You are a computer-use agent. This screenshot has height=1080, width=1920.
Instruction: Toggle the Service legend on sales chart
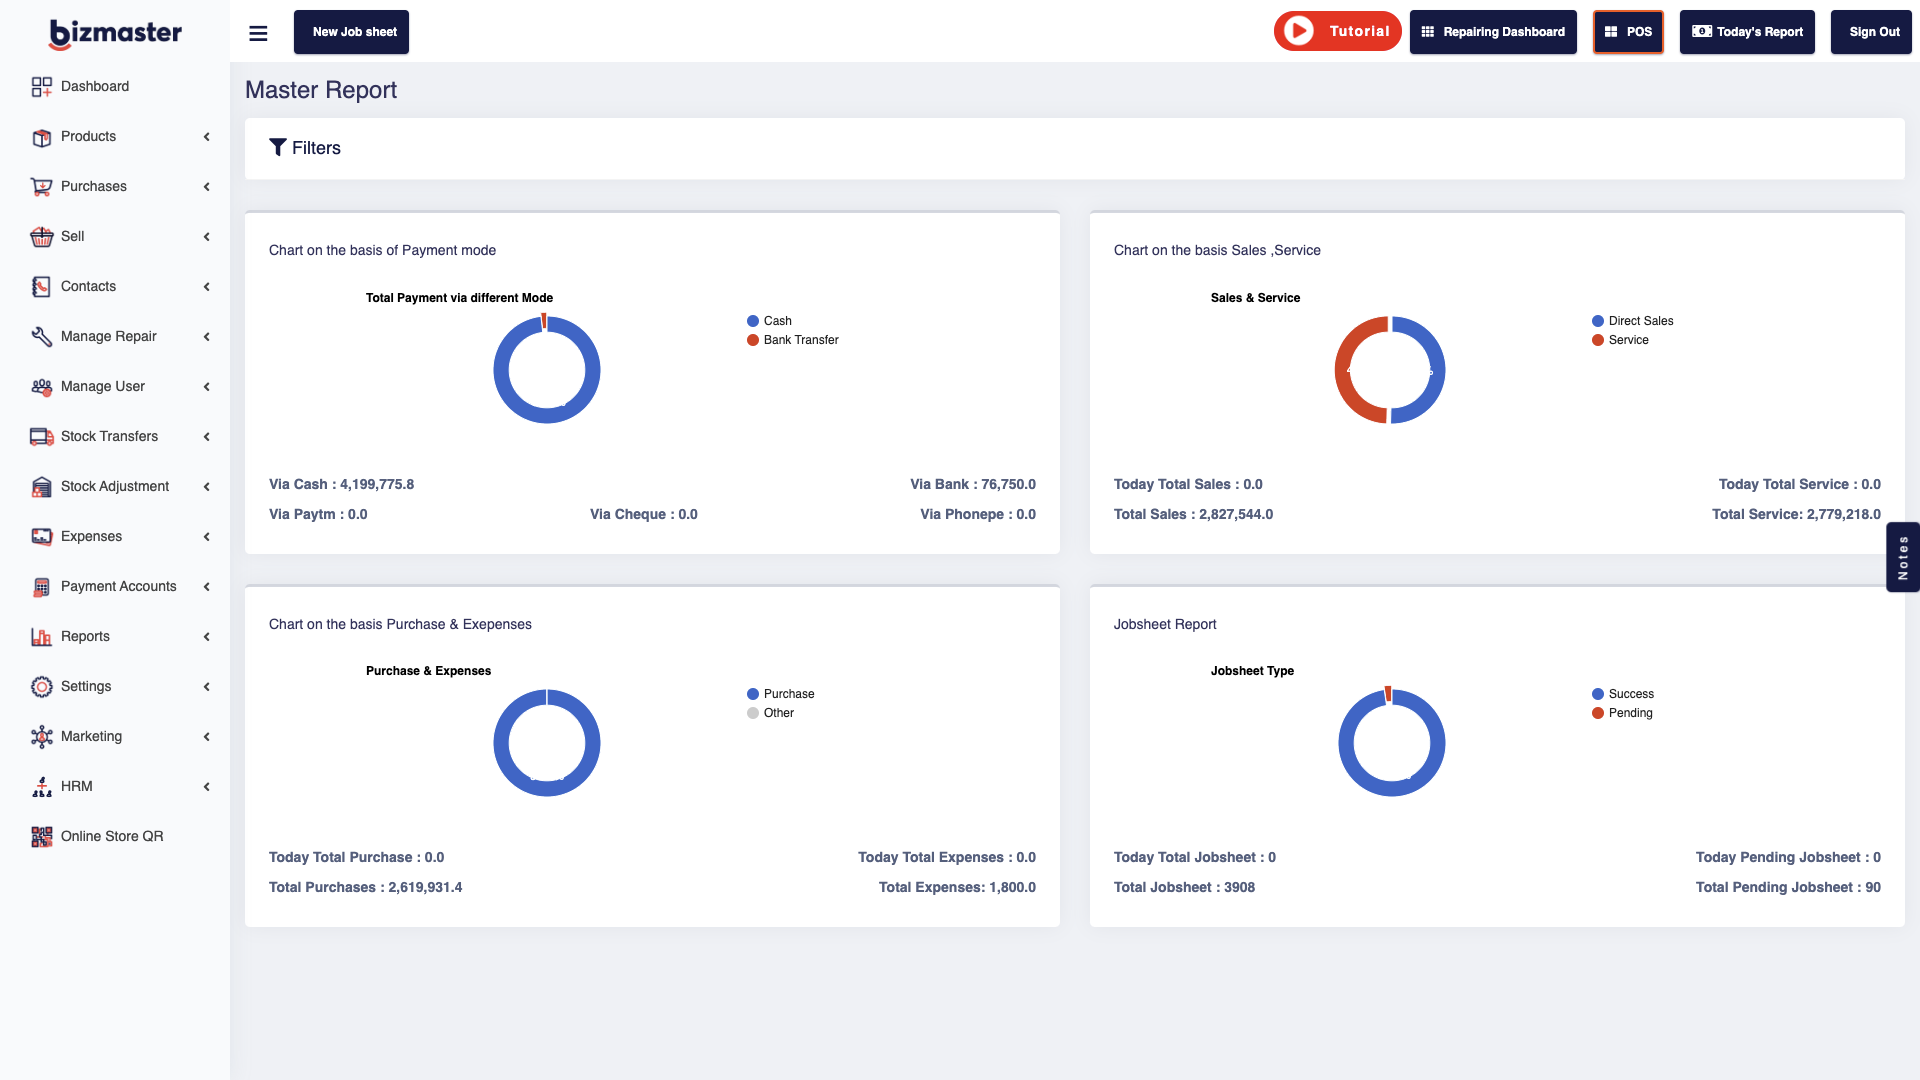point(1620,340)
